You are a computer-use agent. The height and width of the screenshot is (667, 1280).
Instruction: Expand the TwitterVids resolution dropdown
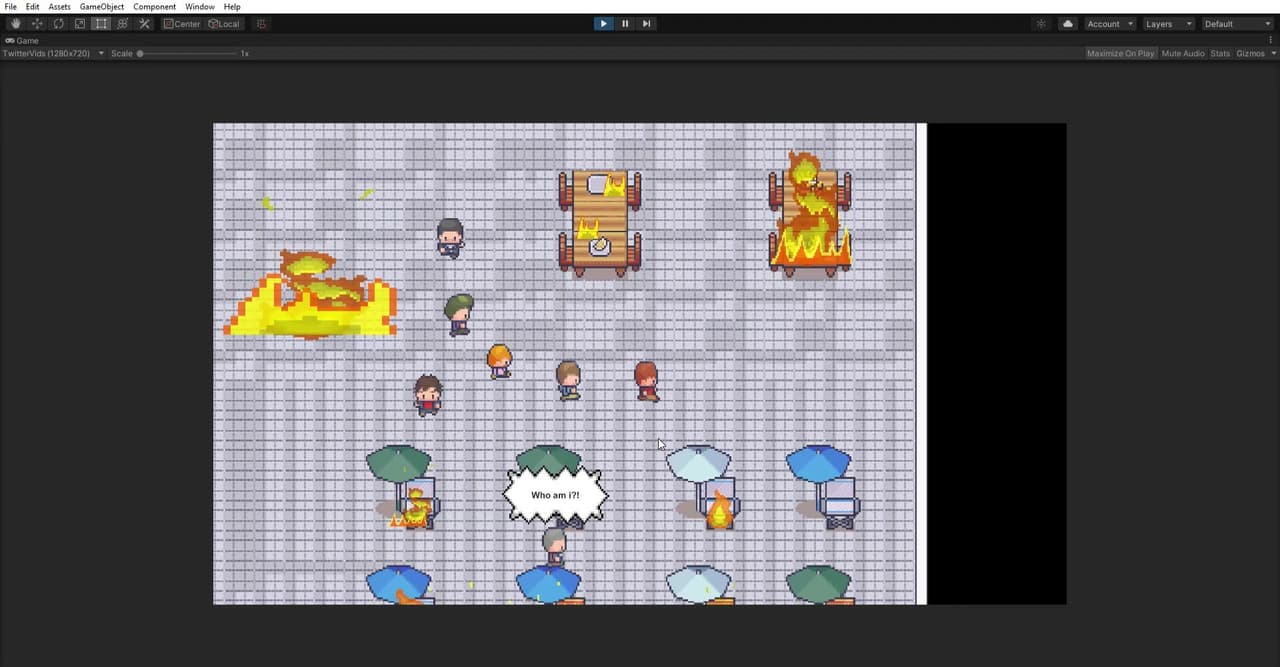(x=54, y=53)
